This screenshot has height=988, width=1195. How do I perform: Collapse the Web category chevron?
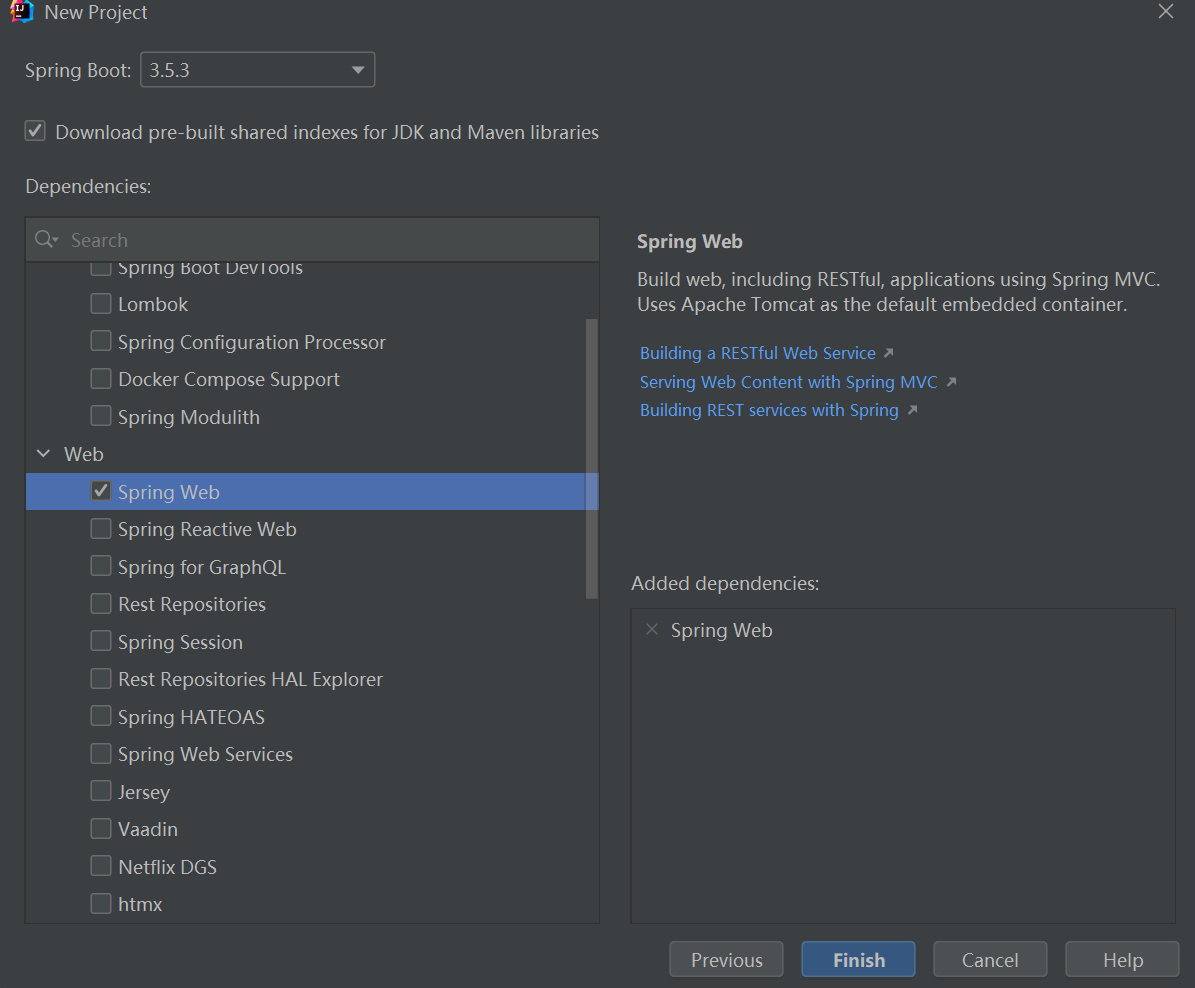tap(43, 454)
